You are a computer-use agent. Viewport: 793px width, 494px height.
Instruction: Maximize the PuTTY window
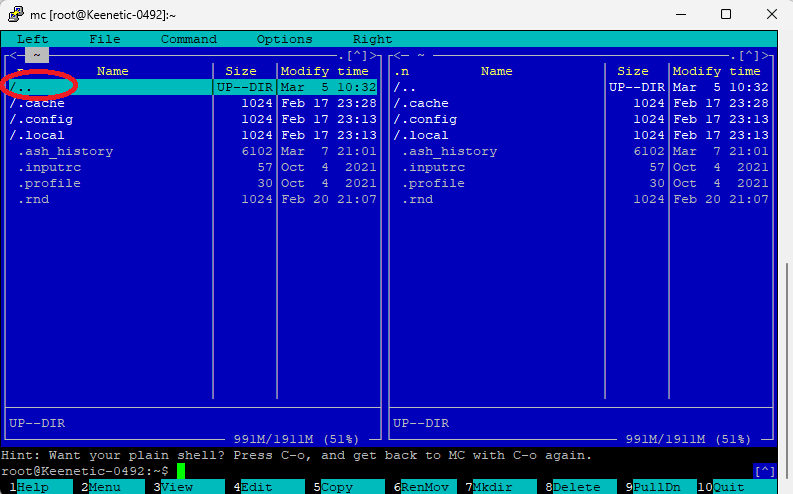point(726,14)
